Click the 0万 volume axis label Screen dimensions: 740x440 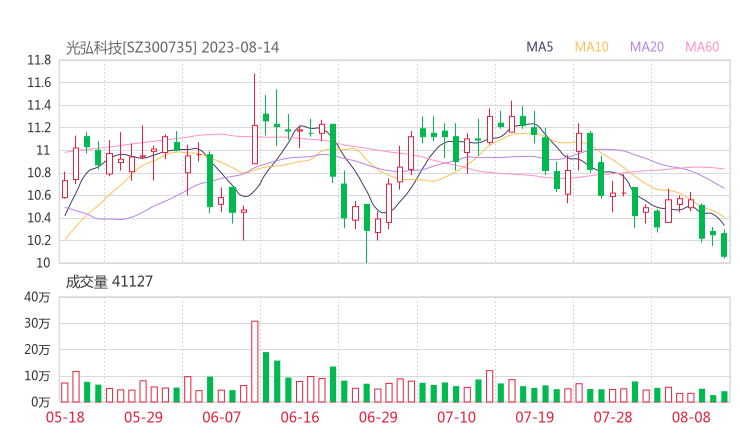(40, 402)
